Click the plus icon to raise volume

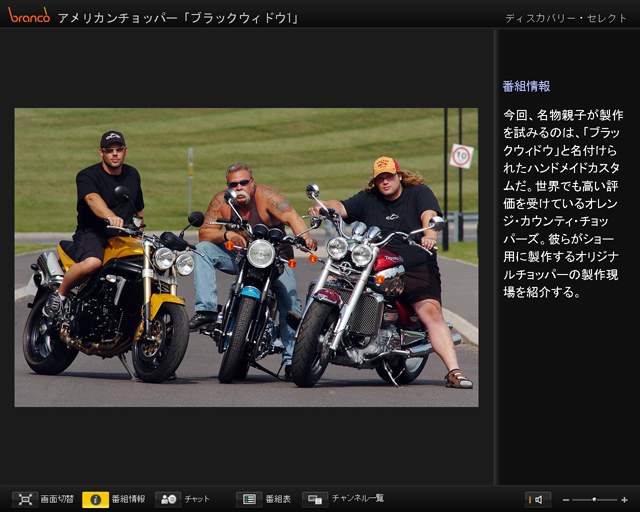coord(624,499)
